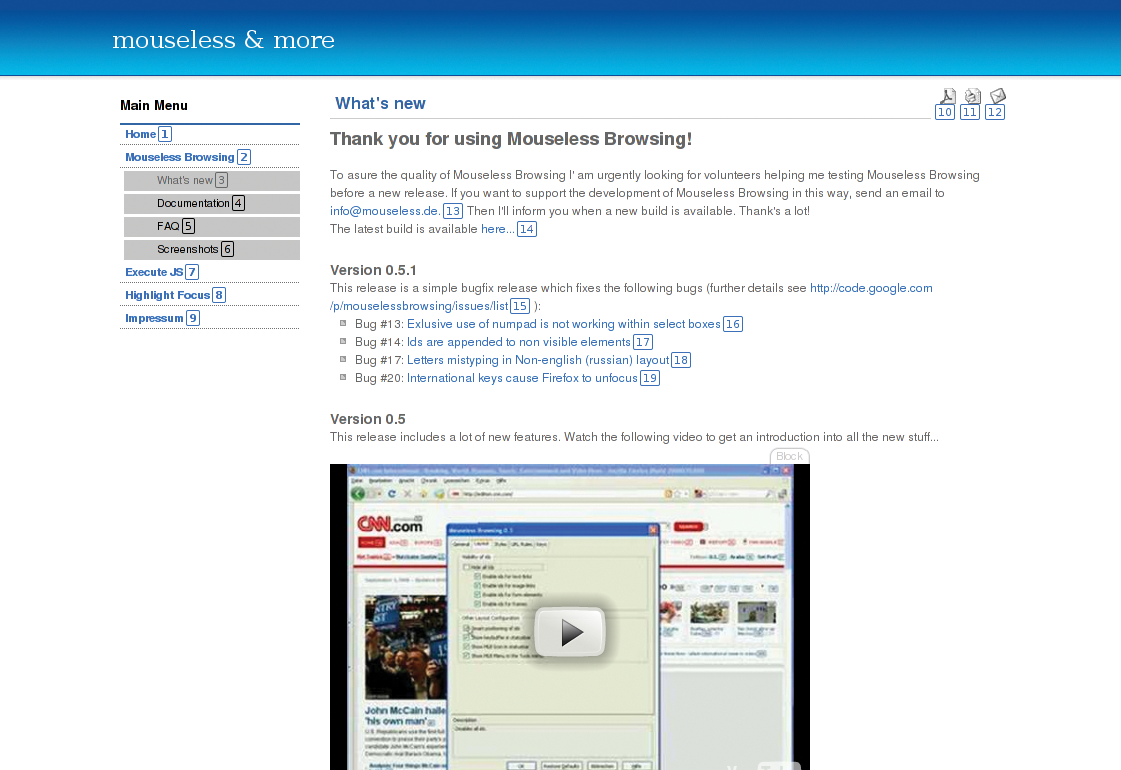The image size is (1121, 770).
Task: Open the Impressum menu item
Action: click(x=154, y=318)
